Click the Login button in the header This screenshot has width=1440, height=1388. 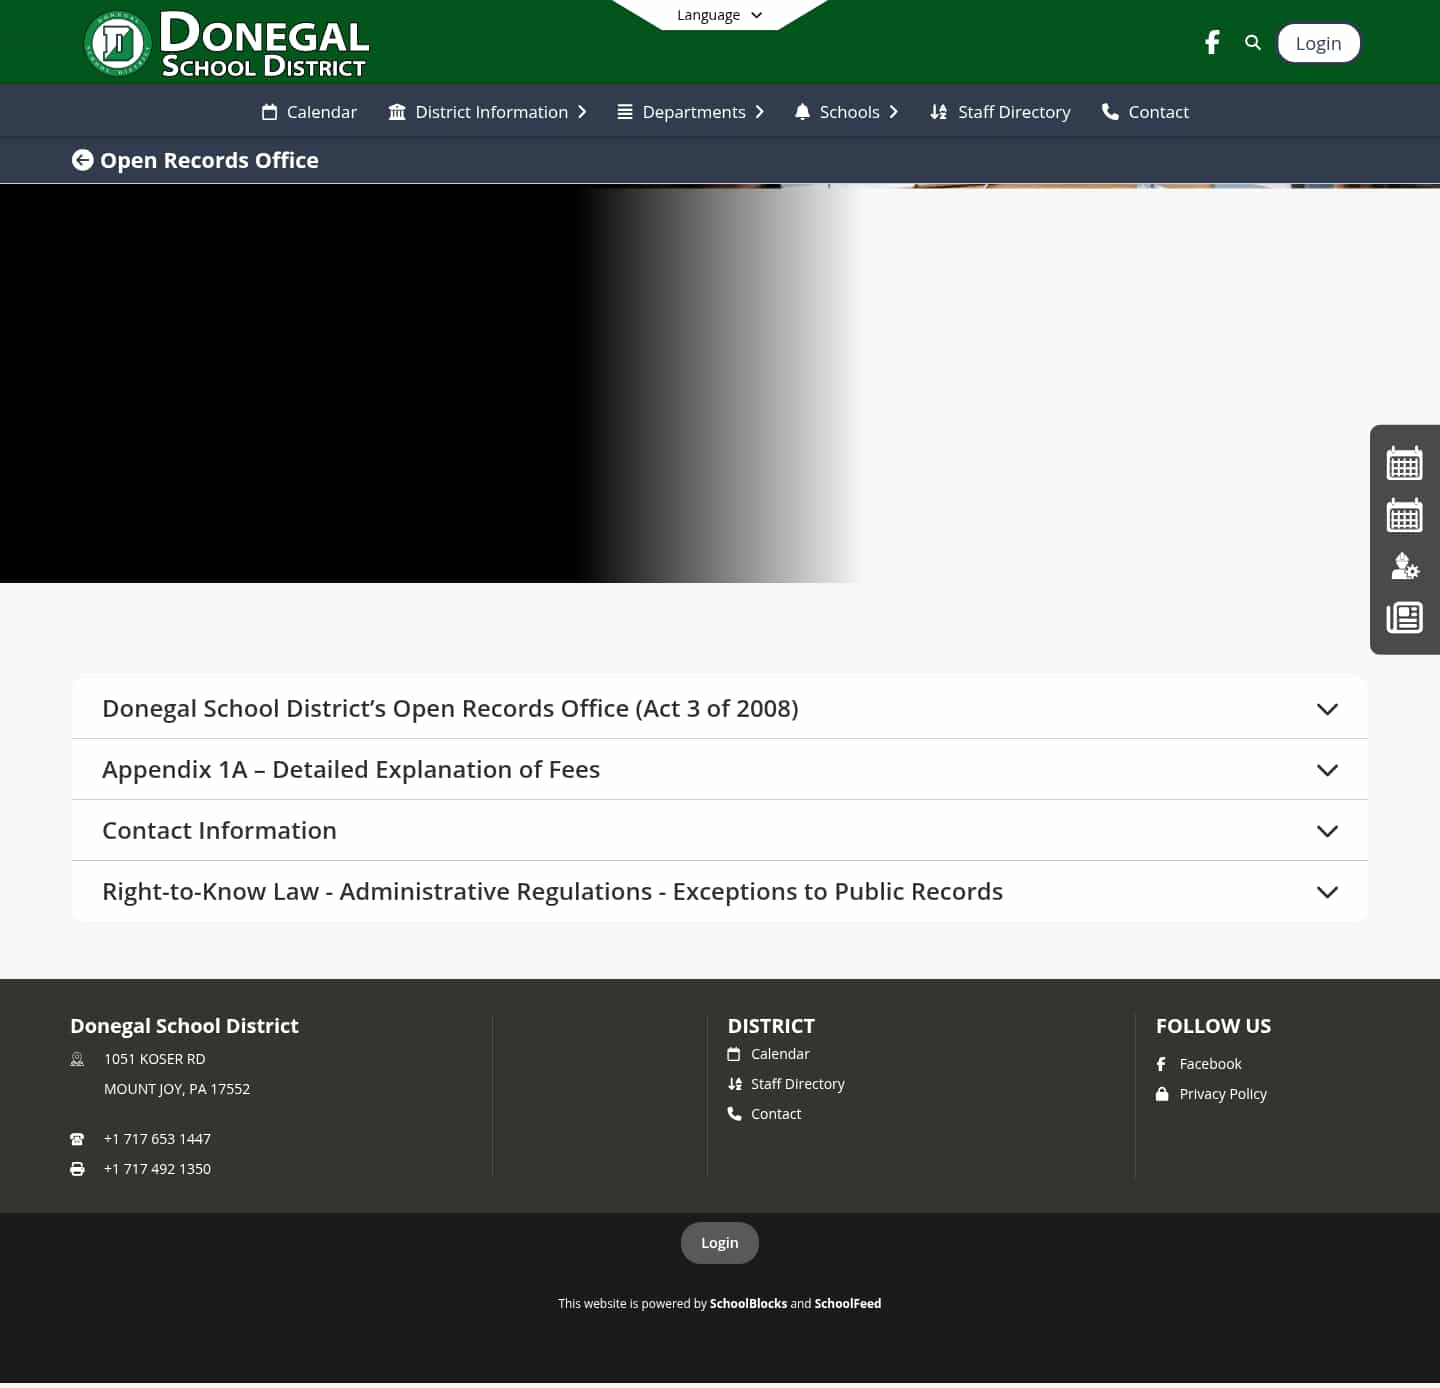pos(1319,43)
